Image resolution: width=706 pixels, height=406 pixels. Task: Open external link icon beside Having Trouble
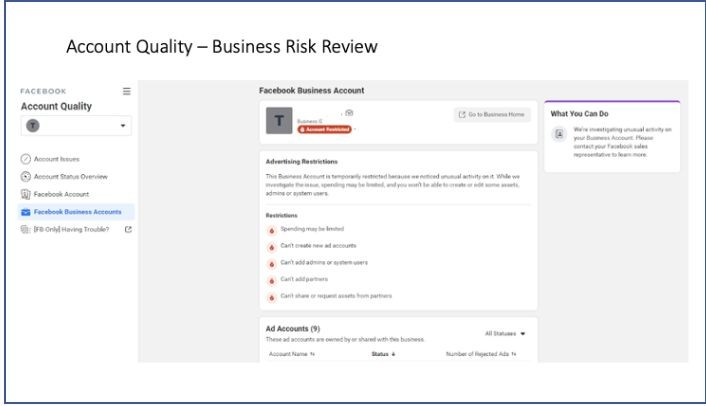128,230
